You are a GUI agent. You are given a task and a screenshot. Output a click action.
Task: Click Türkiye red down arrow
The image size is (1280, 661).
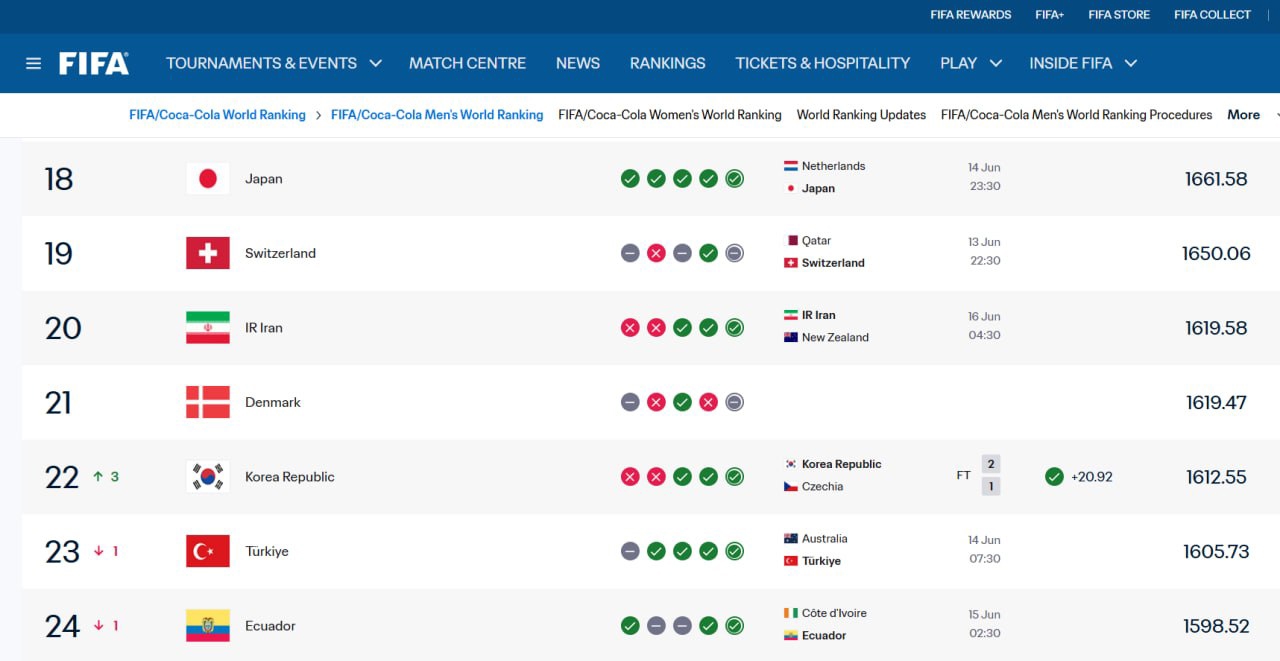click(98, 551)
